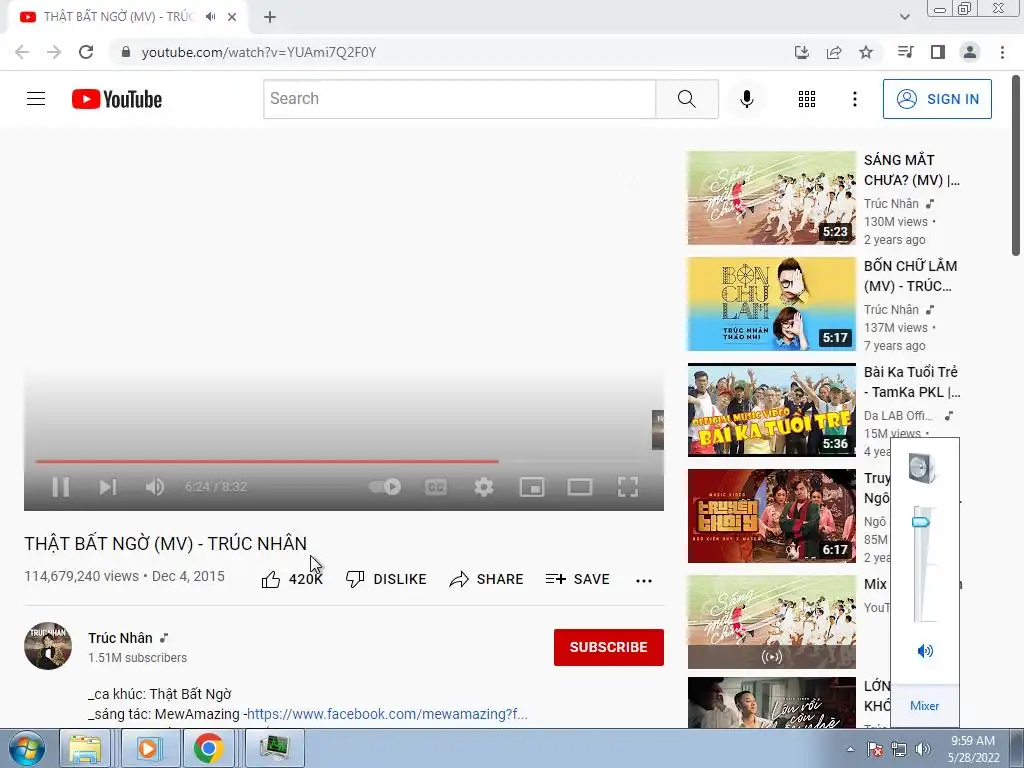Seek on the red video progress bar

[x=267, y=462]
